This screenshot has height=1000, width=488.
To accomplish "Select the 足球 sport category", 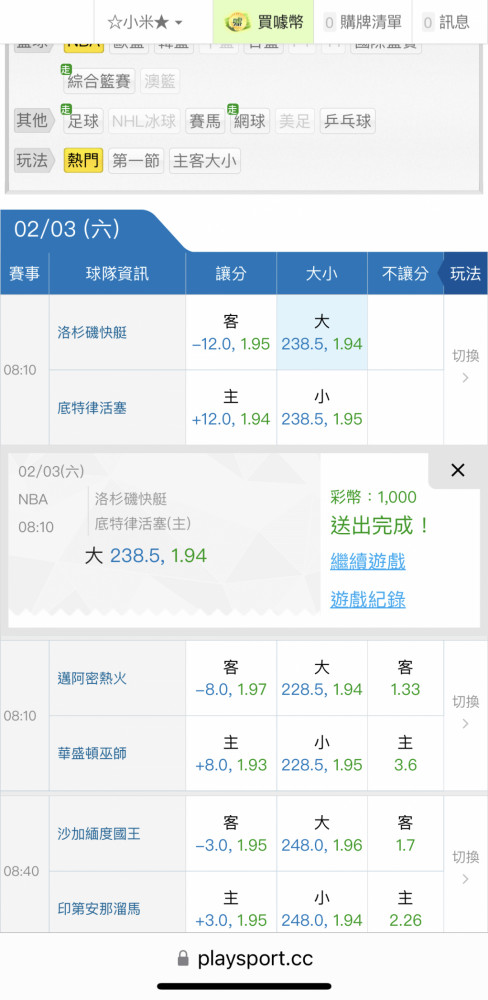I will 84,121.
